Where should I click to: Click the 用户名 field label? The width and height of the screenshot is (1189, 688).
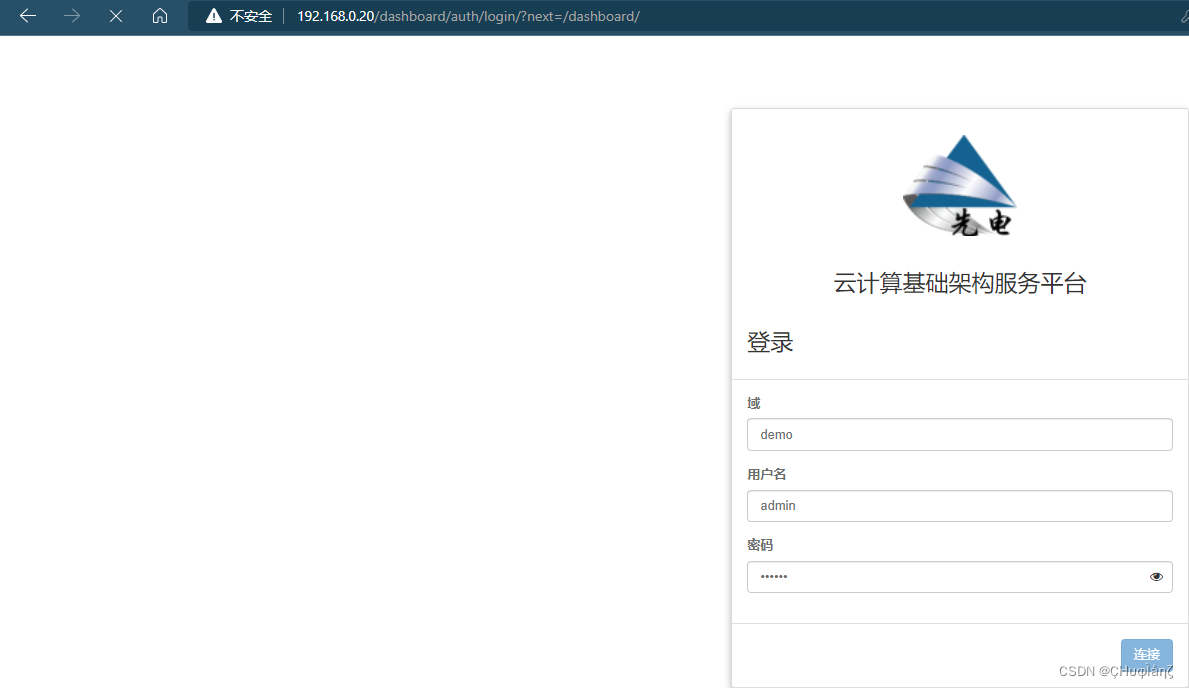767,474
